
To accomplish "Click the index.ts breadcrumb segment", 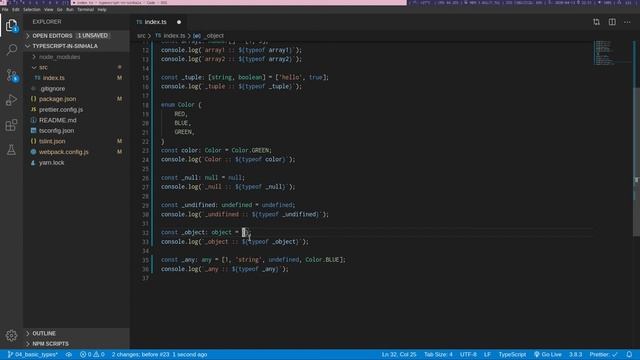I will 171,36.
